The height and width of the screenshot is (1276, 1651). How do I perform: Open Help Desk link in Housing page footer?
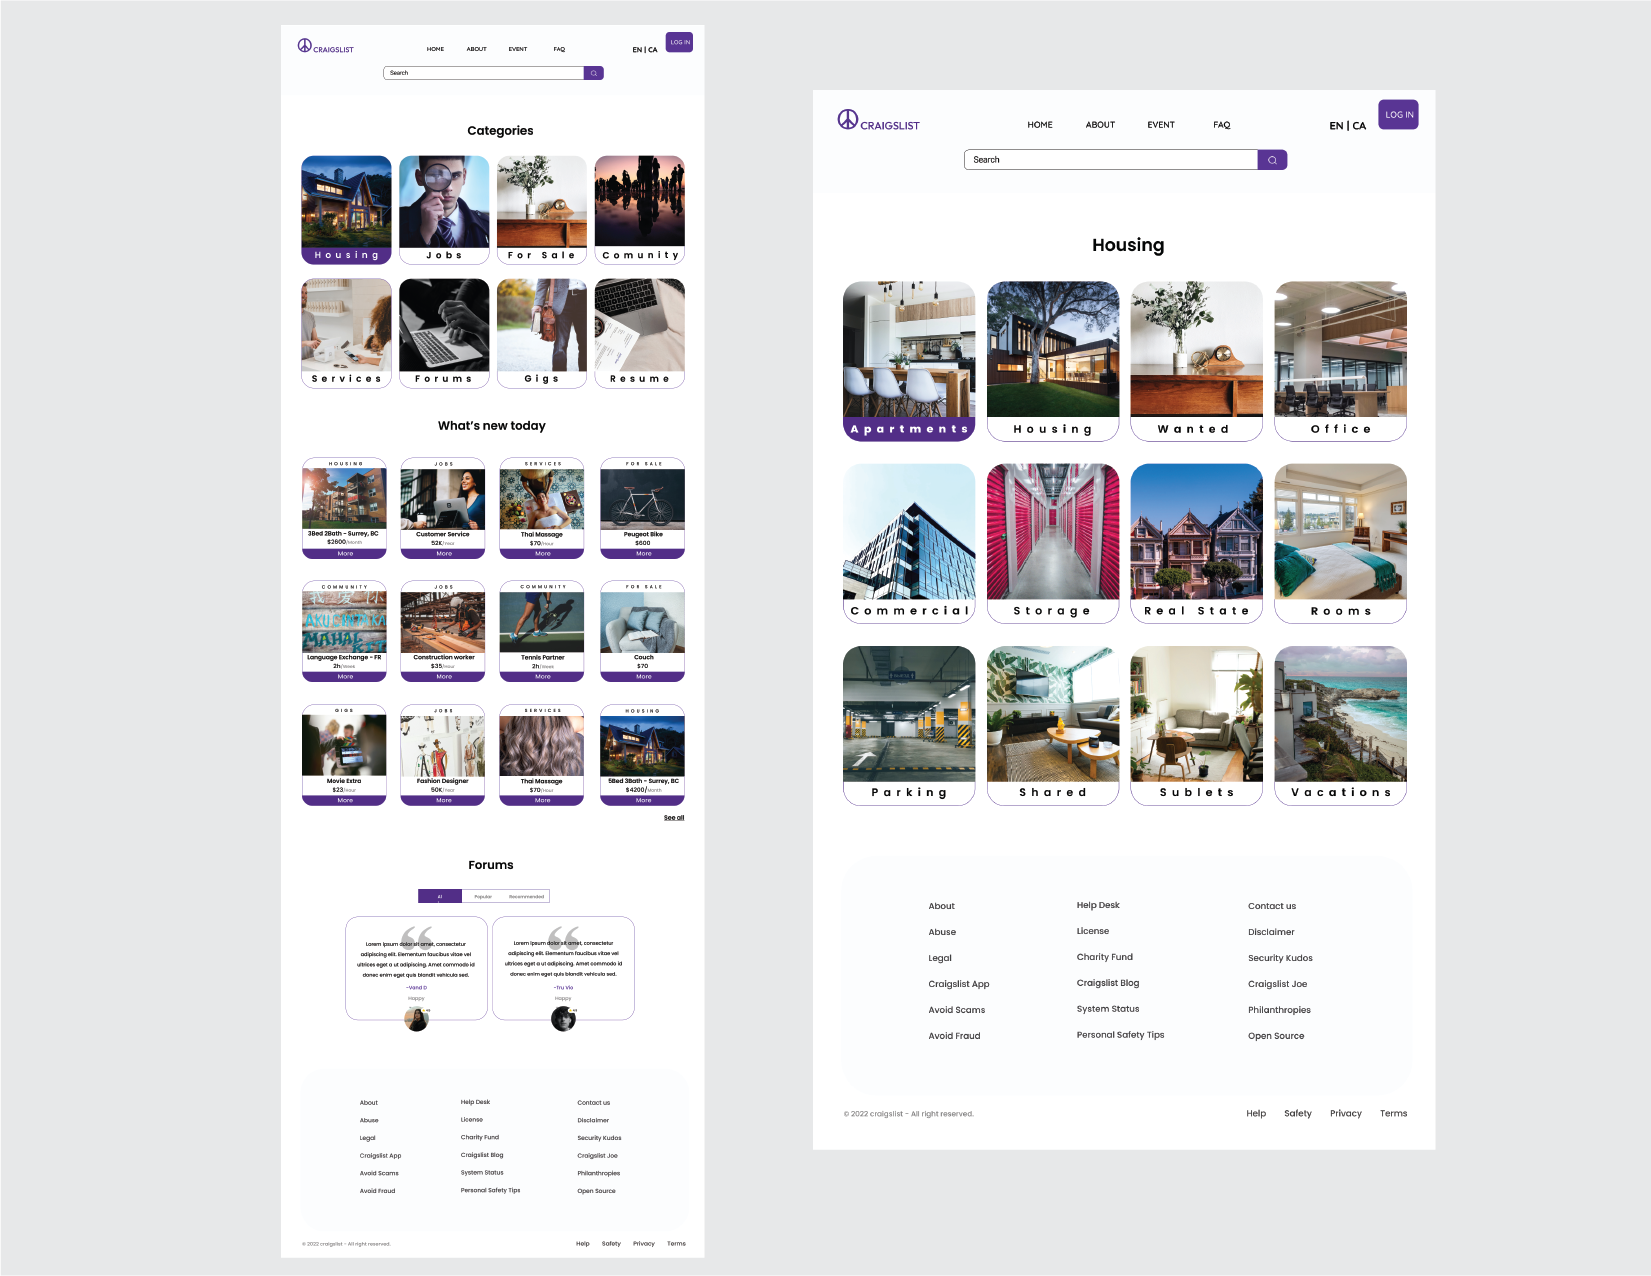click(1098, 905)
